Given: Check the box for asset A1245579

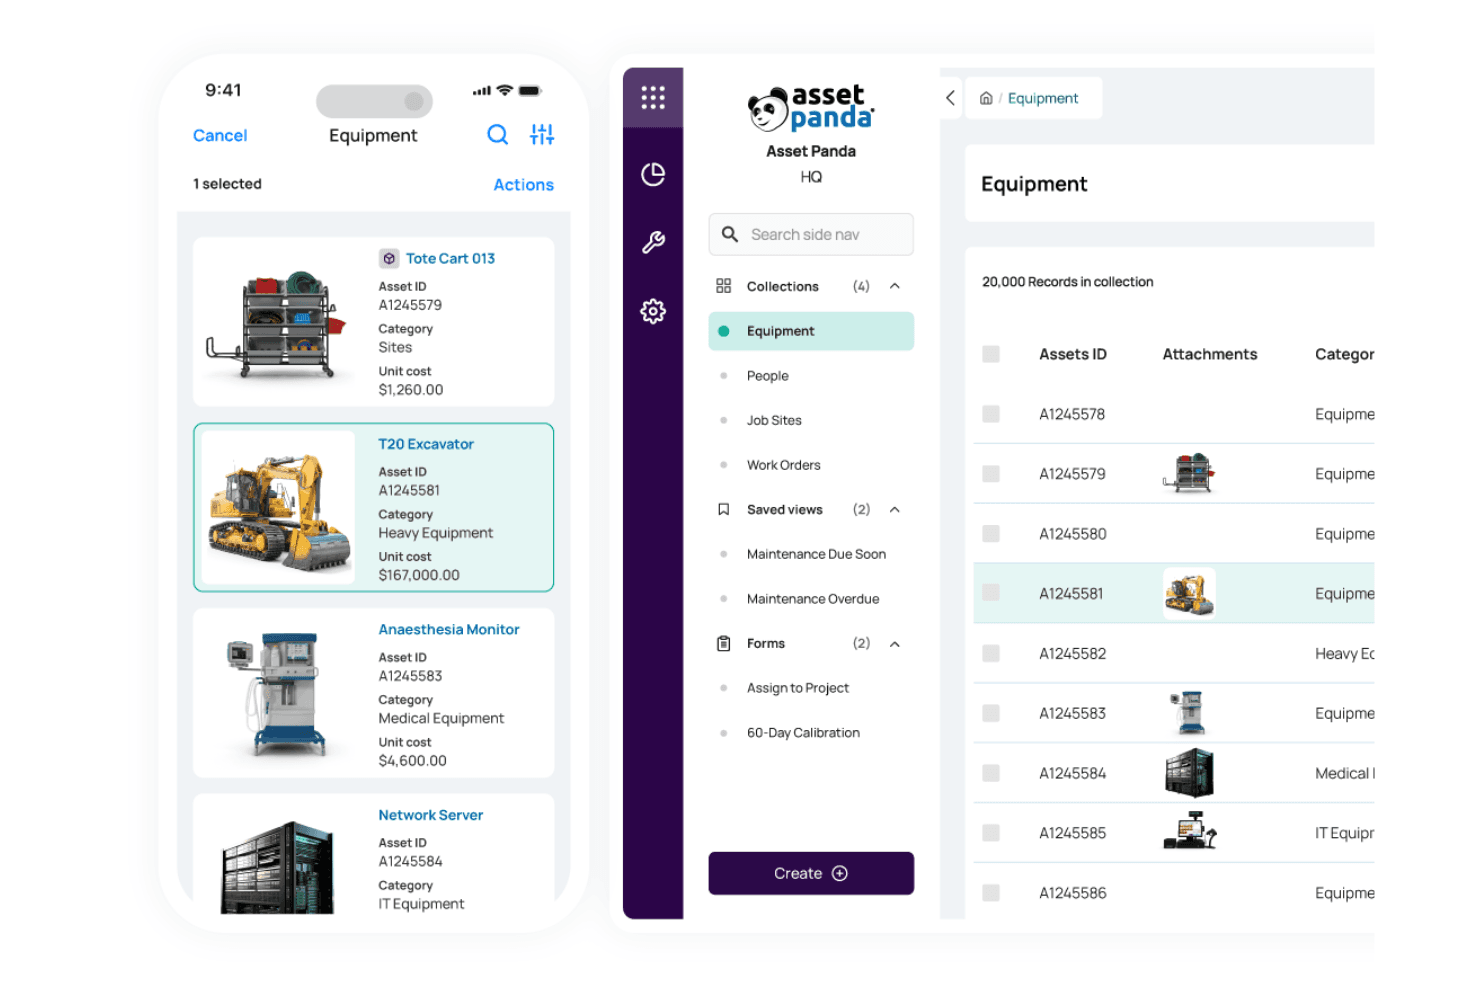Looking at the screenshot, I should pos(991,474).
